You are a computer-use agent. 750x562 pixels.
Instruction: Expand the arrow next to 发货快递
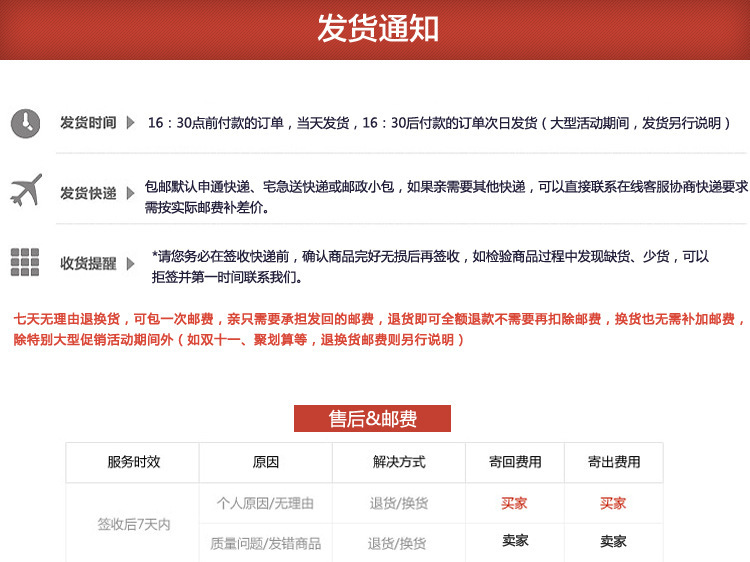click(x=130, y=193)
